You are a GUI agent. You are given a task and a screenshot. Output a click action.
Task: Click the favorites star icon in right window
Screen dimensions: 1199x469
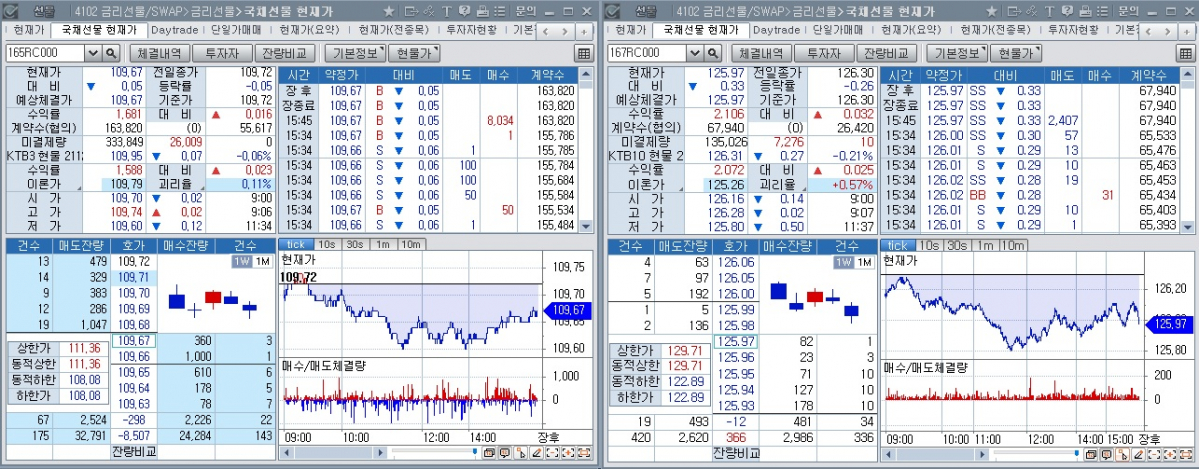point(991,11)
